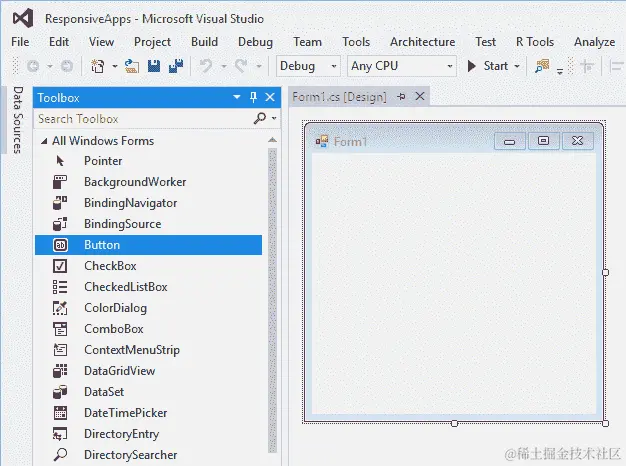Navigate forward with toolbar arrow
The height and width of the screenshot is (466, 626).
67,66
